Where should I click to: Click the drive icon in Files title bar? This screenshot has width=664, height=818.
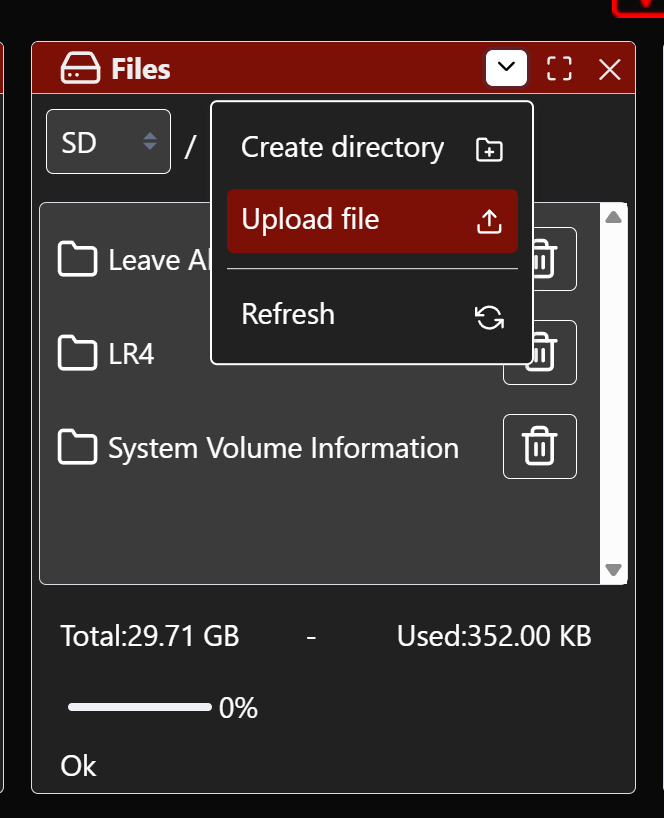tap(81, 69)
